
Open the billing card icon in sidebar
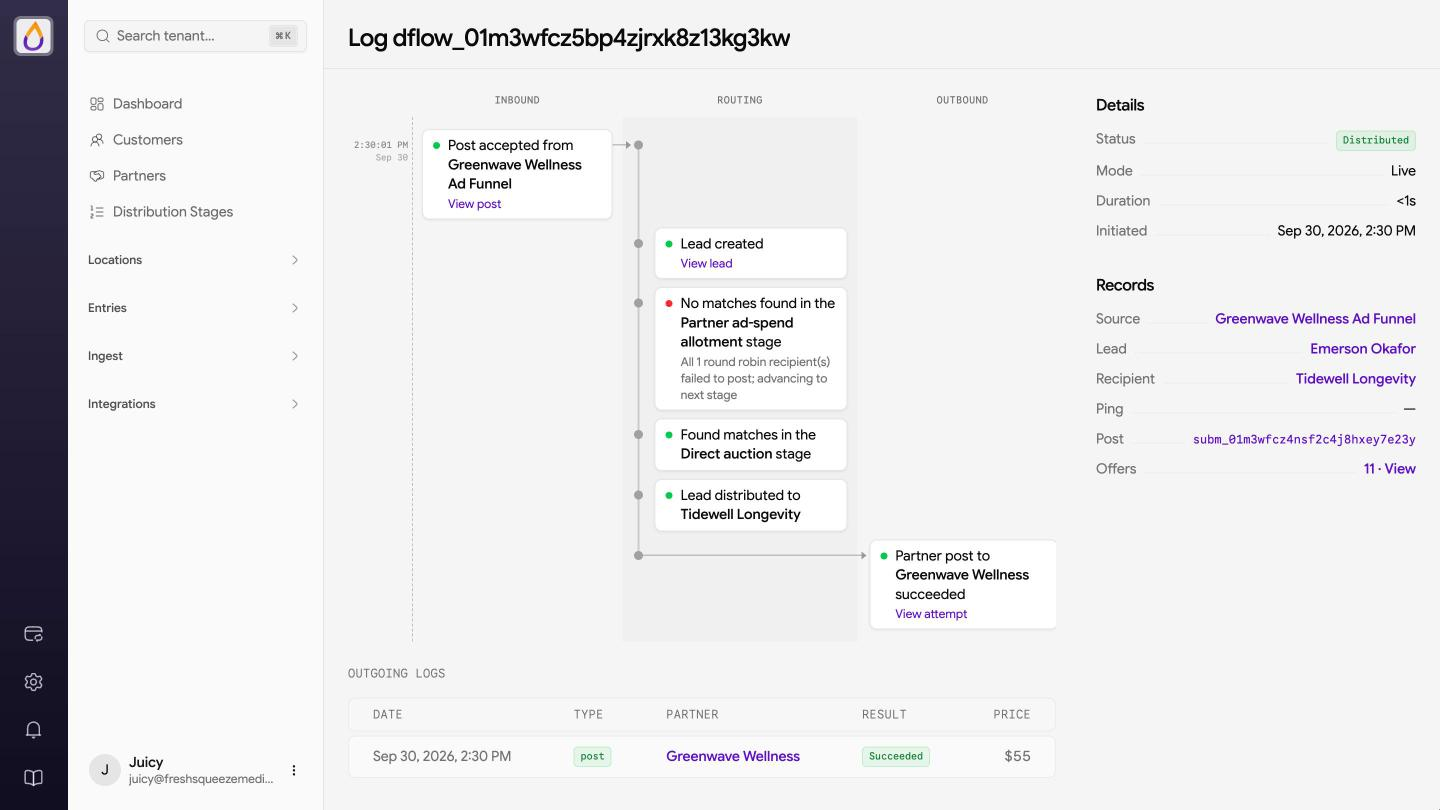[33, 634]
